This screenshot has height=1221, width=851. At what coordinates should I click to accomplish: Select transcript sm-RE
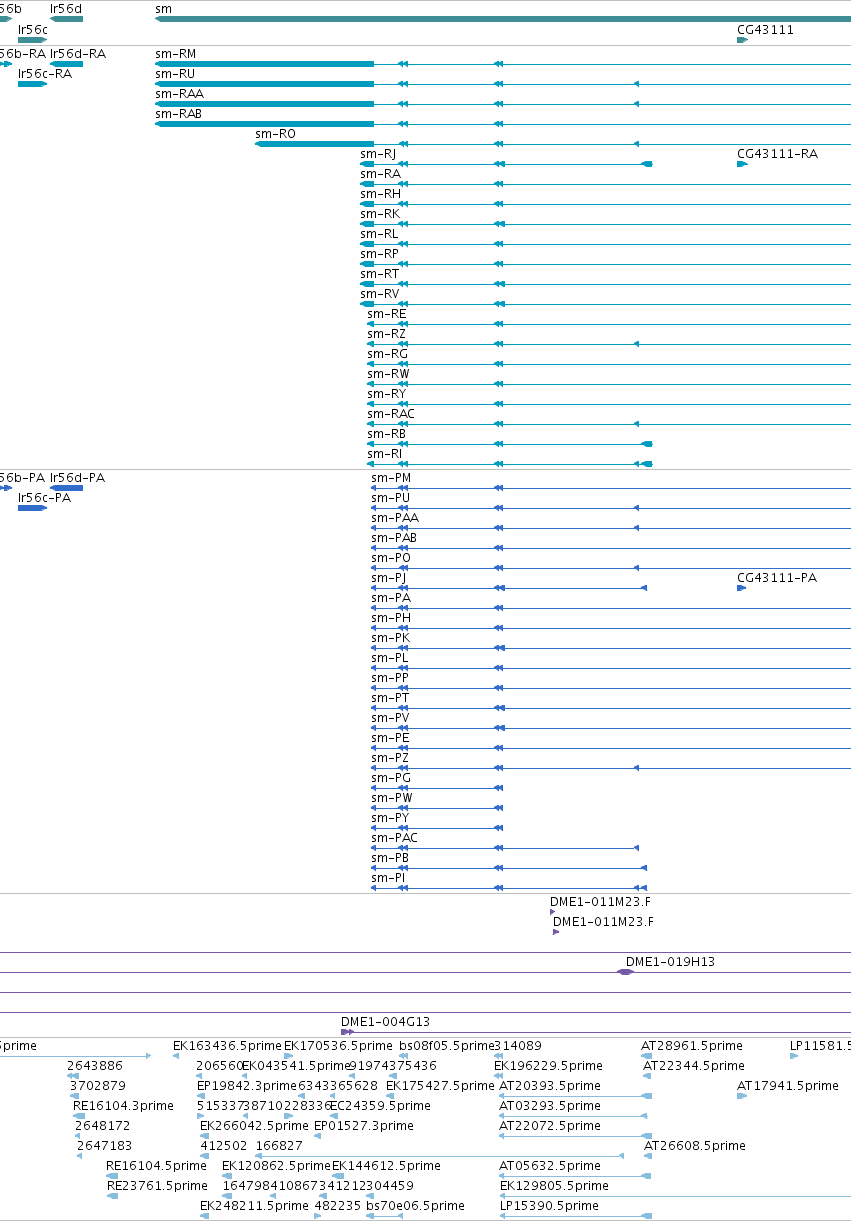point(387,313)
